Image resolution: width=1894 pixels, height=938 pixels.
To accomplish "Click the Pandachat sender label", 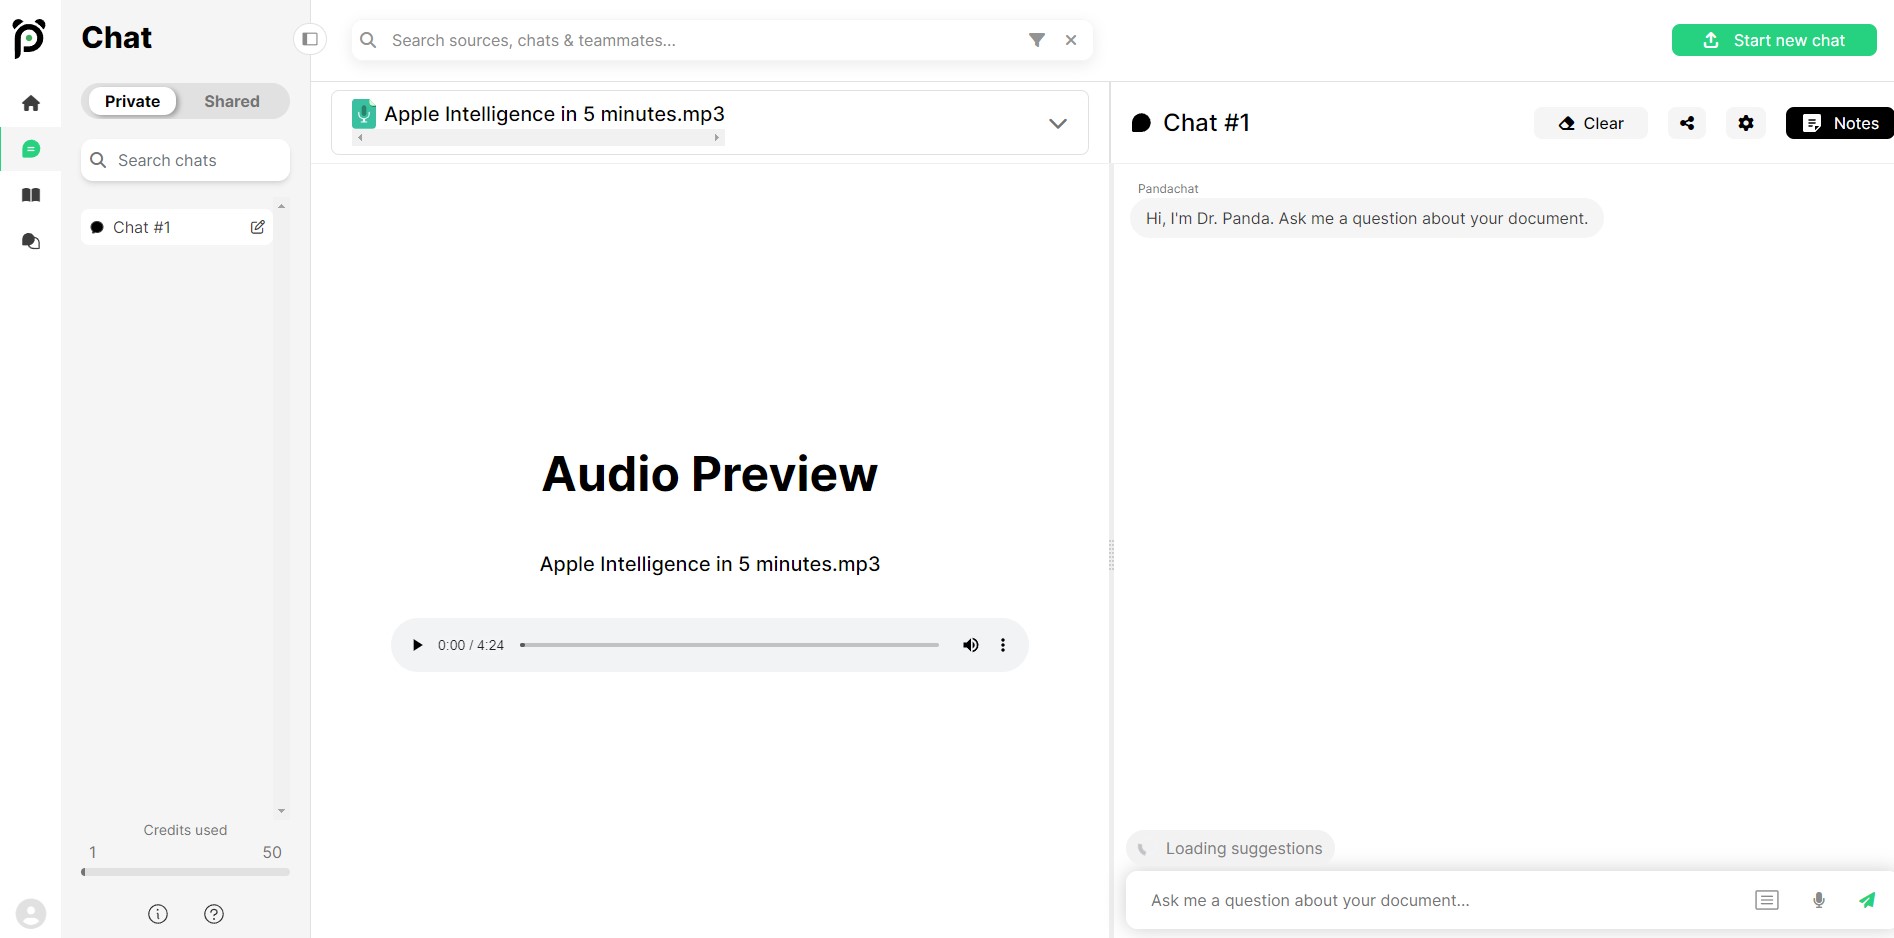I will (1168, 188).
